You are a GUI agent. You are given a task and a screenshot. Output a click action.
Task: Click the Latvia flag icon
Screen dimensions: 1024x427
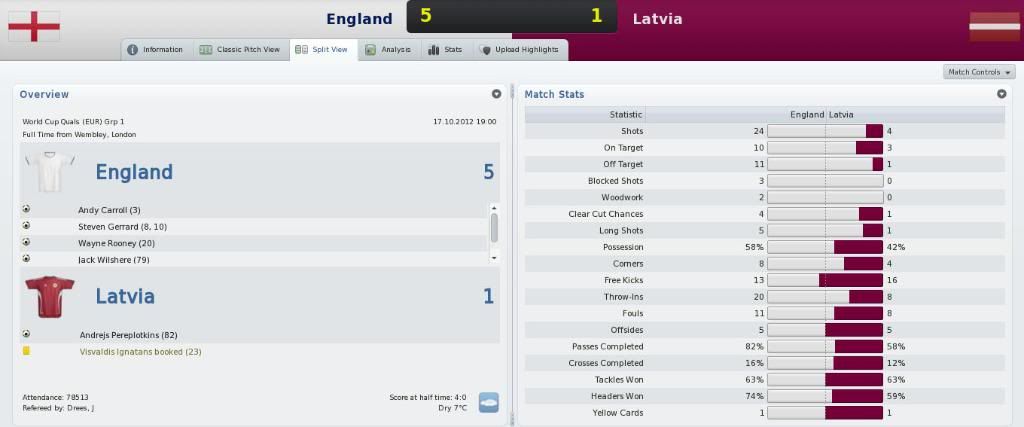click(994, 26)
